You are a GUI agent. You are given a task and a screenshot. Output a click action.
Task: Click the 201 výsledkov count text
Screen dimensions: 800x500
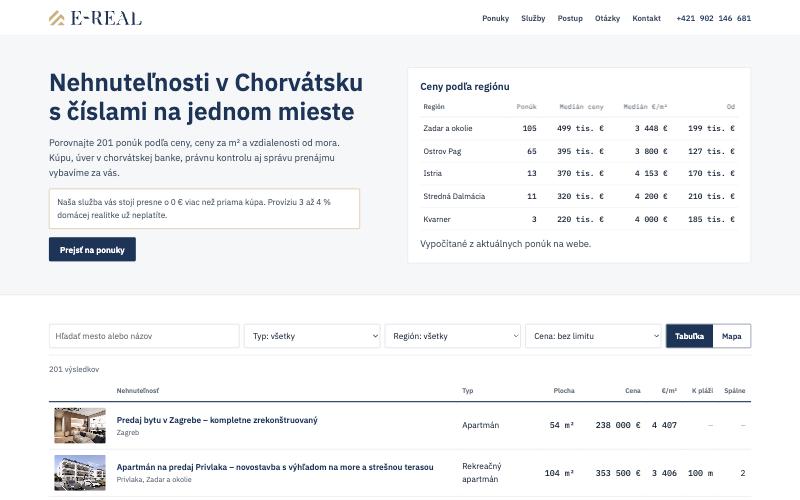tap(74, 369)
